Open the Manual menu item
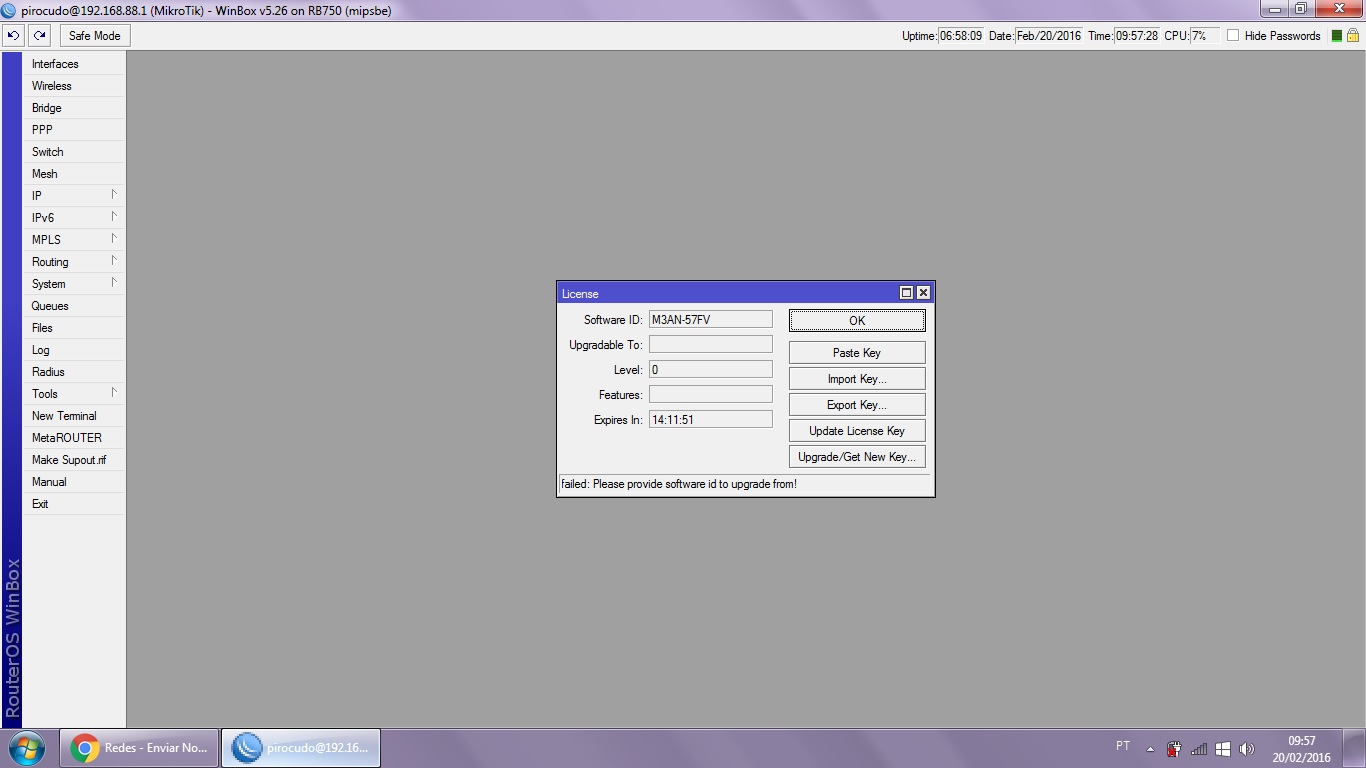Viewport: 1366px width, 768px height. click(74, 482)
